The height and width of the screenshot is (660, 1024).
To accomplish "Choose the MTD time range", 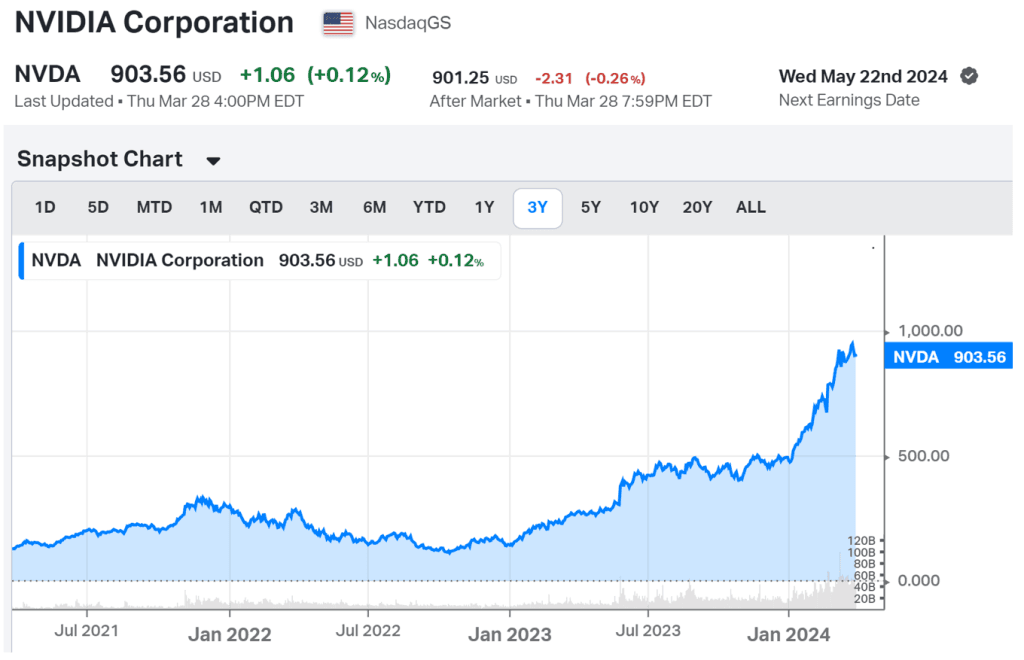I will pos(154,207).
